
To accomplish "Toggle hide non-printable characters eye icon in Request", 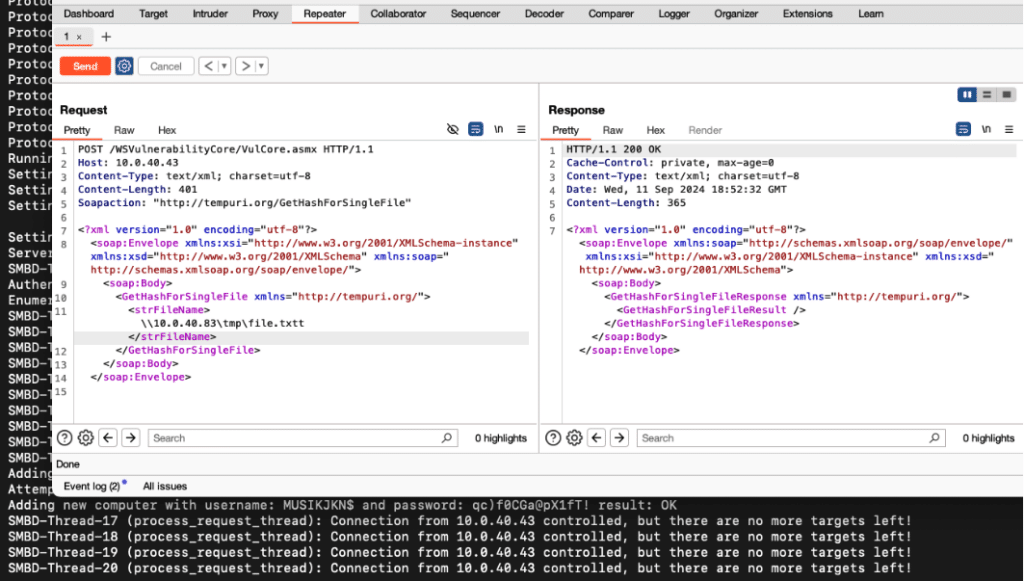I will [x=453, y=129].
